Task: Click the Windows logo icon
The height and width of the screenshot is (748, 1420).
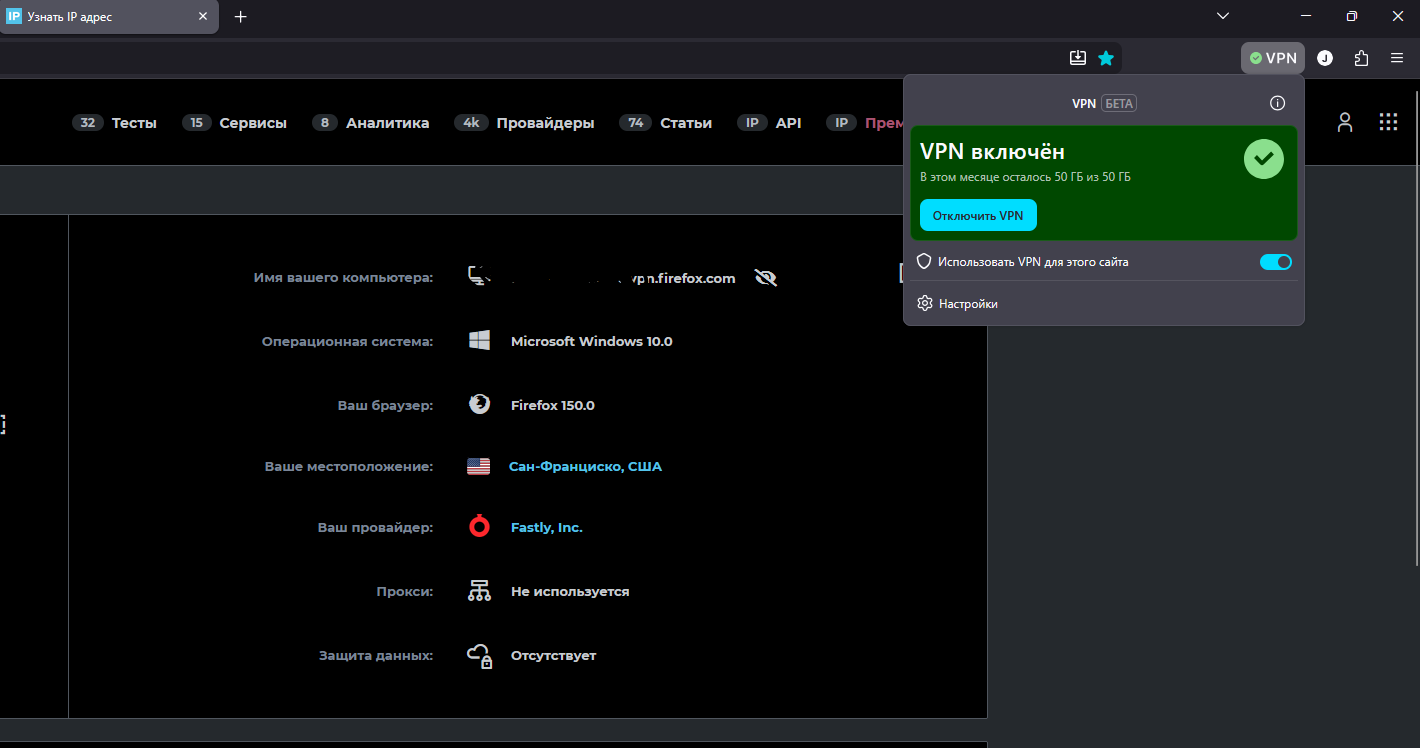Action: pos(479,341)
